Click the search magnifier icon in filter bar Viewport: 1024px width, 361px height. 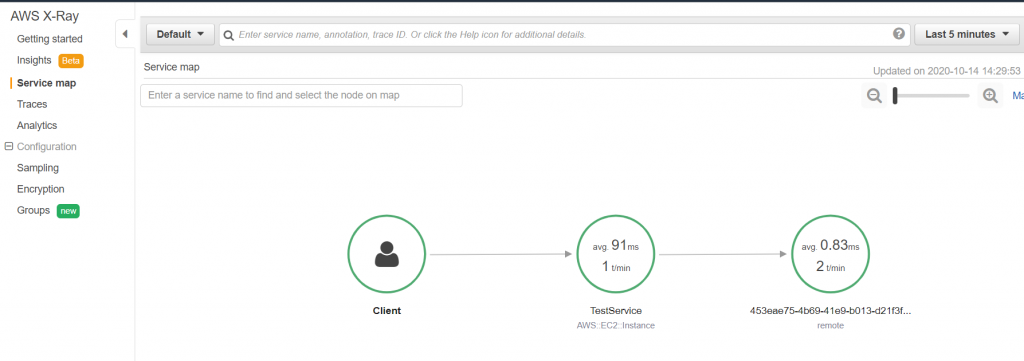tap(229, 35)
